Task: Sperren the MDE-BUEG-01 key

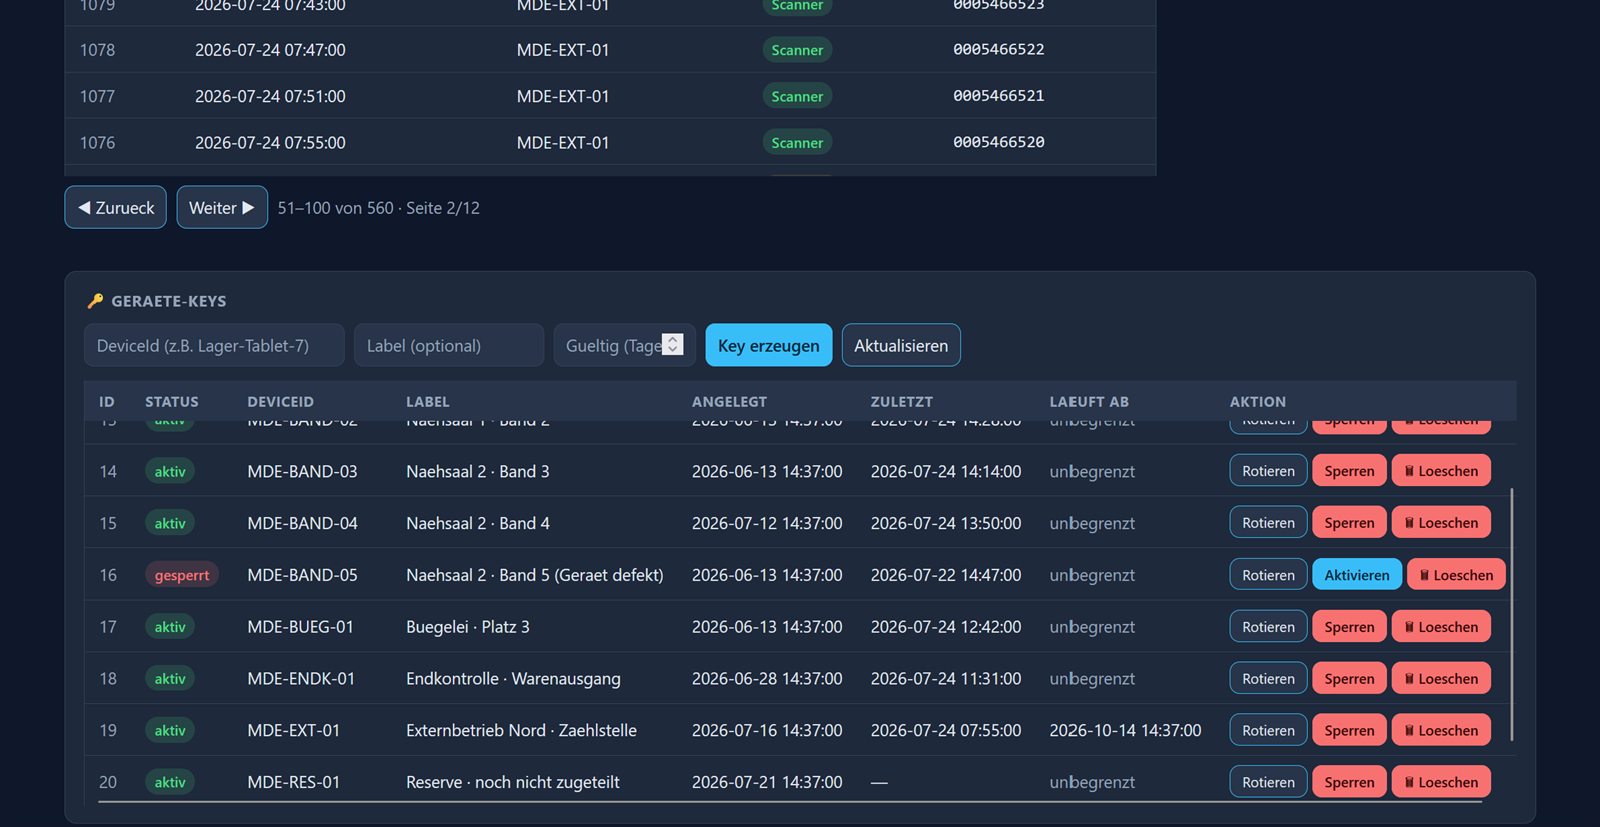Action: point(1349,627)
